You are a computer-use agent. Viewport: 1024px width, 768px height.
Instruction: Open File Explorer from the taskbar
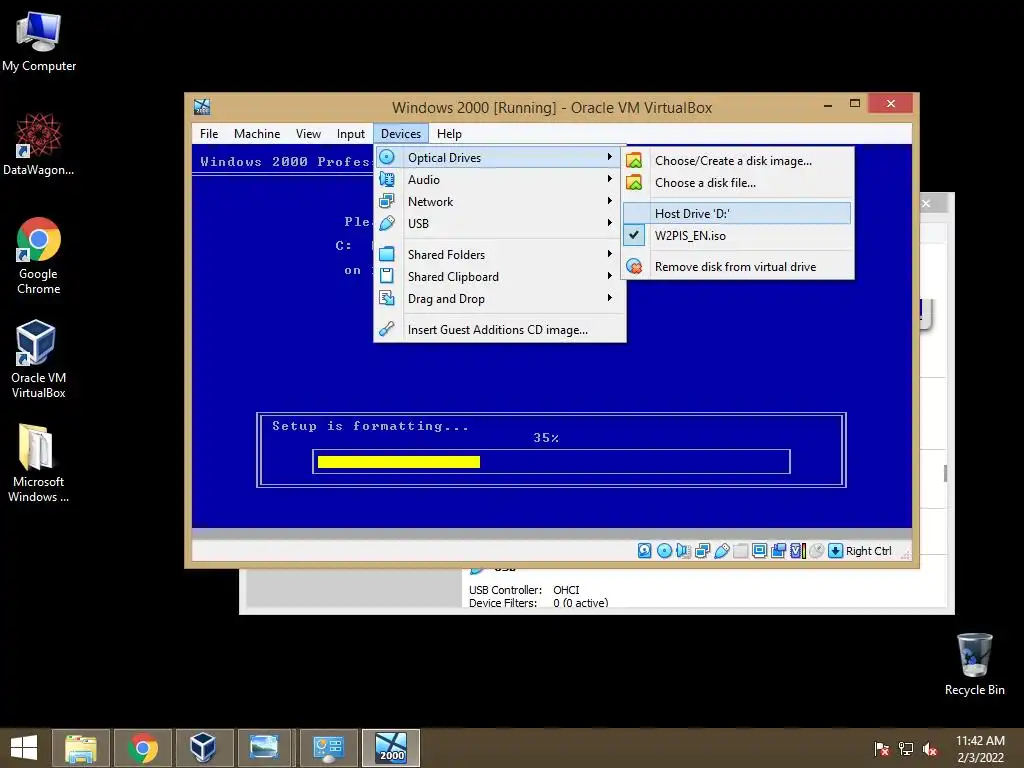tap(80, 748)
